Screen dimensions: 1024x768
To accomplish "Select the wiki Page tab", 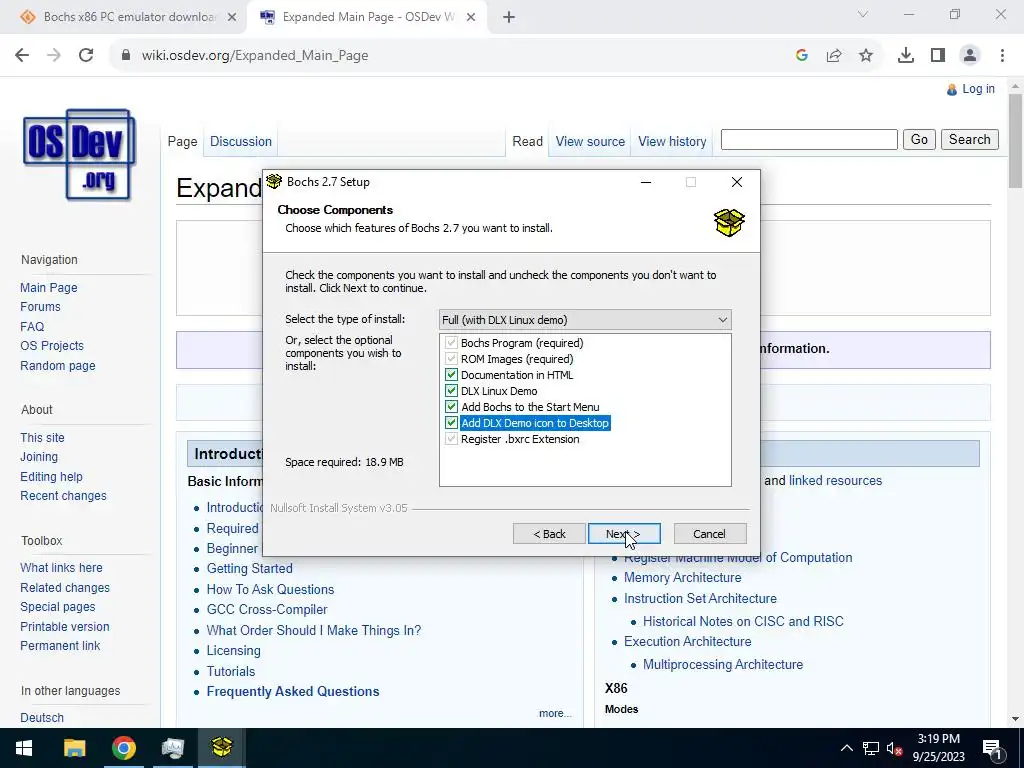I will [x=182, y=142].
